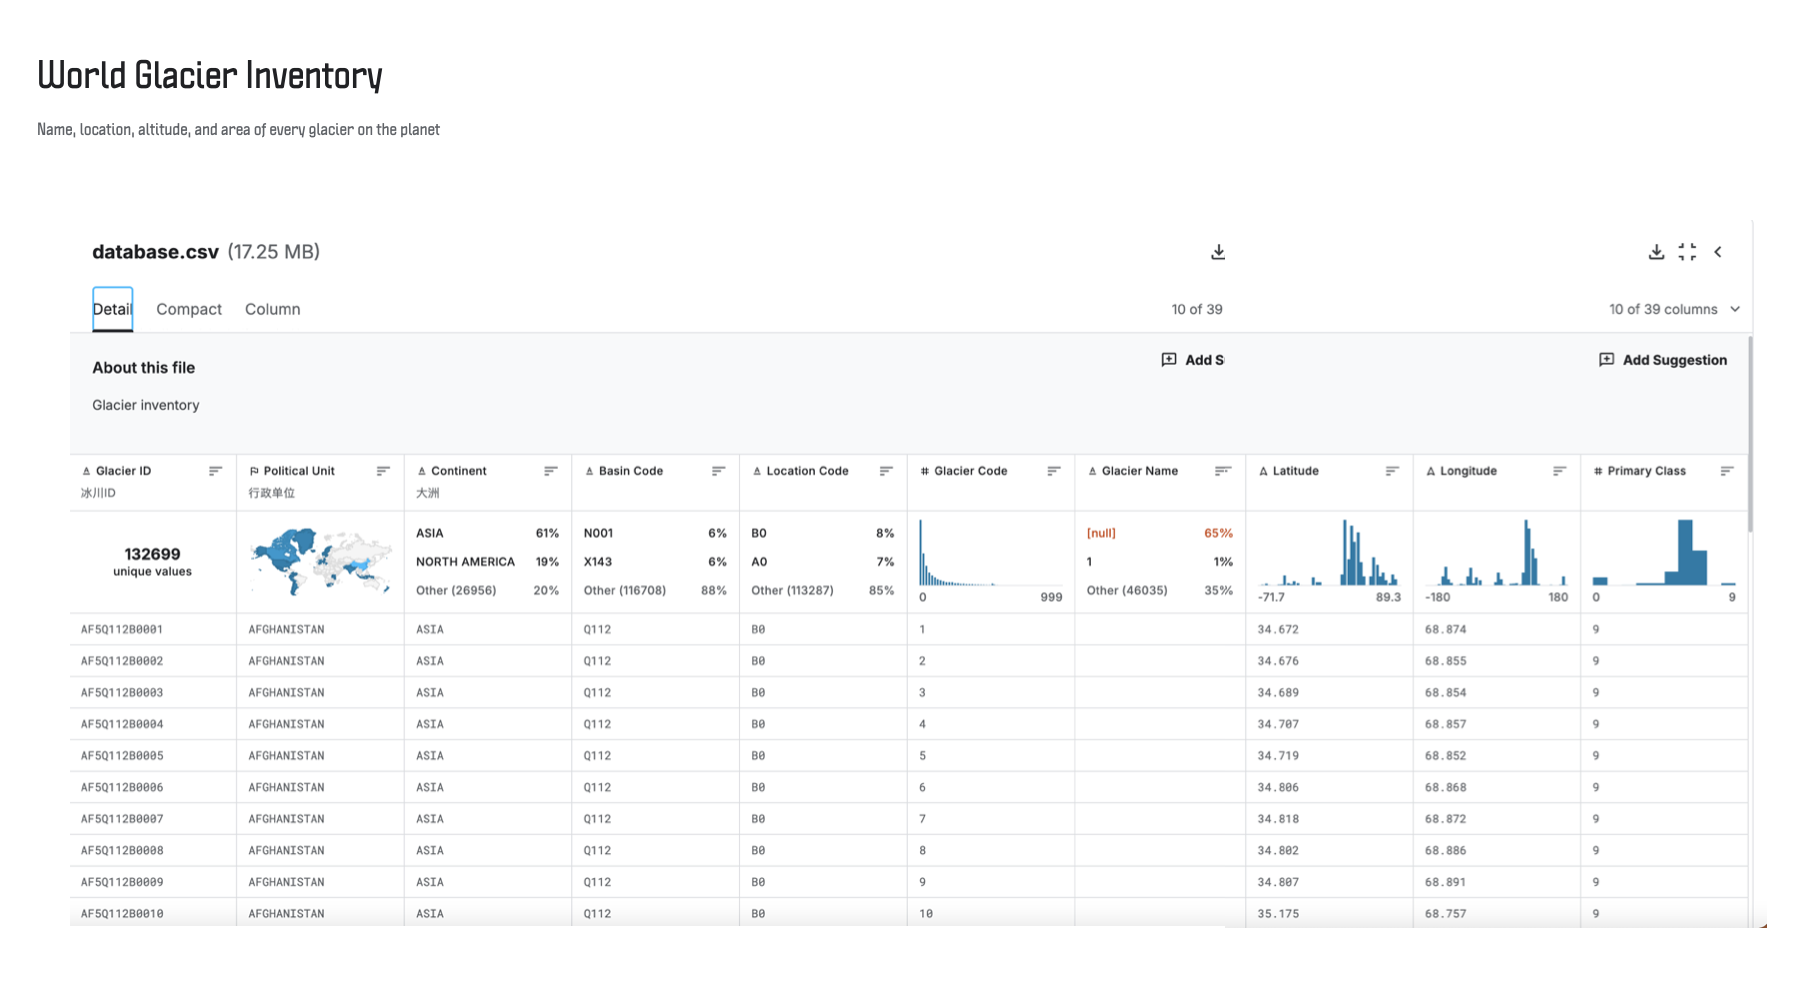1814x982 pixels.
Task: Open sort menu of Basin Code column
Action: [718, 471]
